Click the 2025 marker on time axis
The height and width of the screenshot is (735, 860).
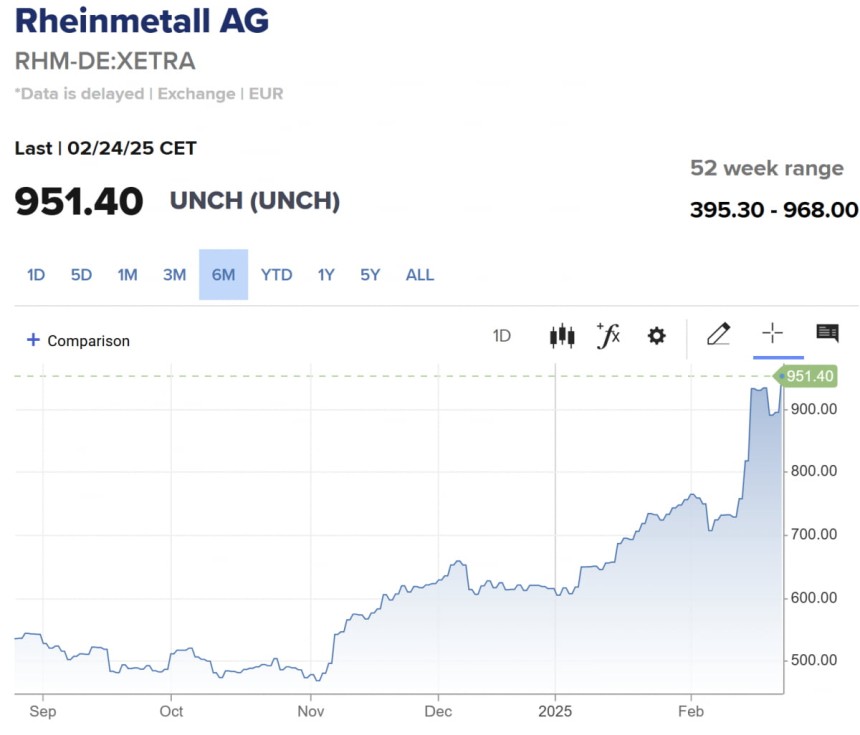[x=555, y=712]
